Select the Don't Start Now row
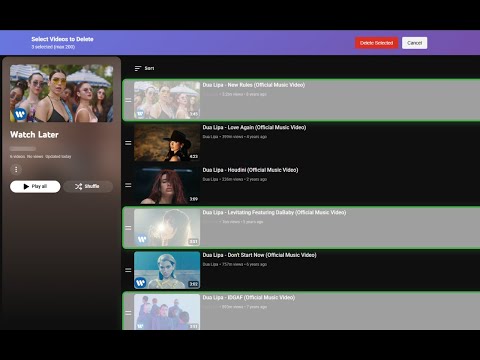Image resolution: width=480 pixels, height=360 pixels. [x=301, y=270]
